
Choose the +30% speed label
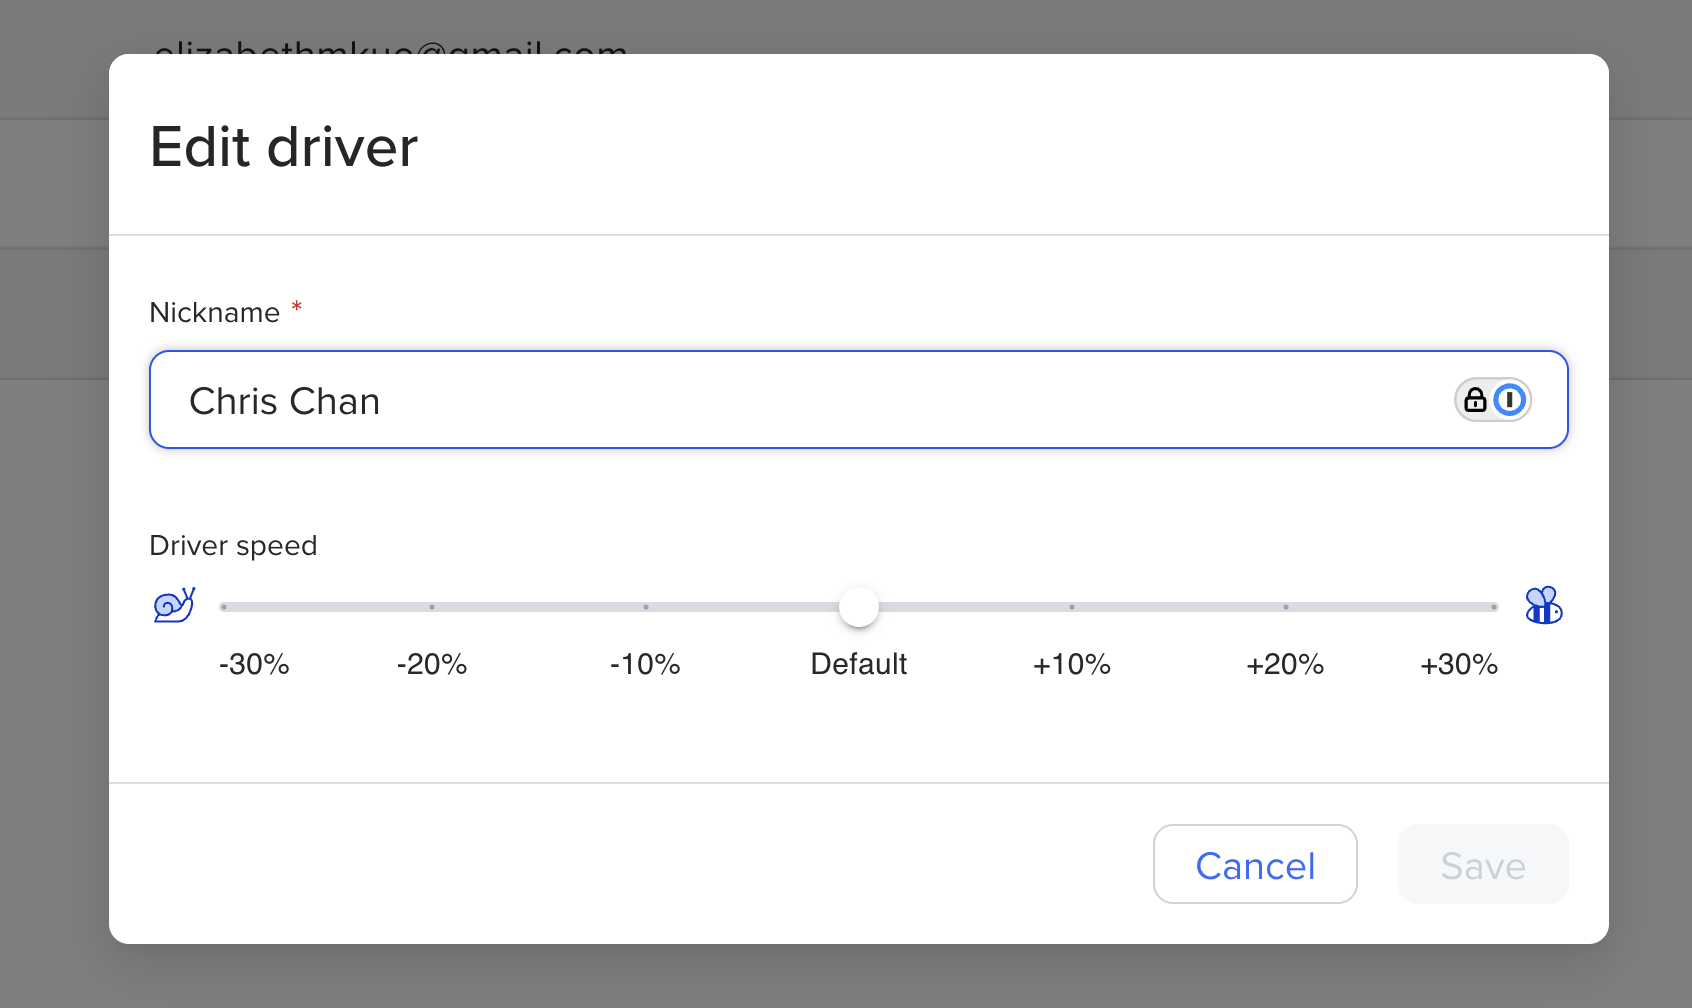click(1459, 664)
